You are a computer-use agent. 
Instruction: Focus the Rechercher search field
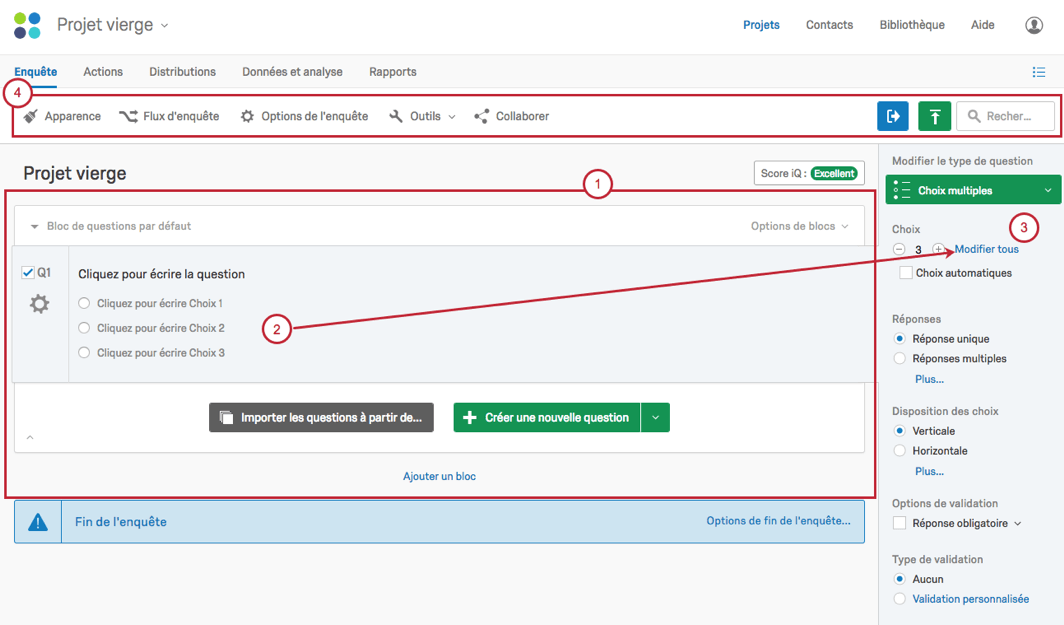coord(1006,116)
